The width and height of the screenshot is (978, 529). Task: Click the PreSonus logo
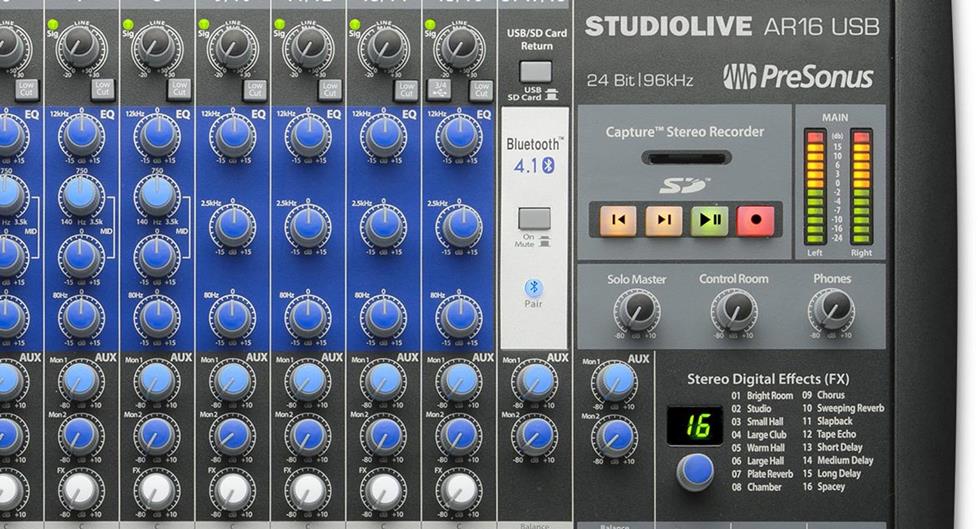(x=798, y=76)
